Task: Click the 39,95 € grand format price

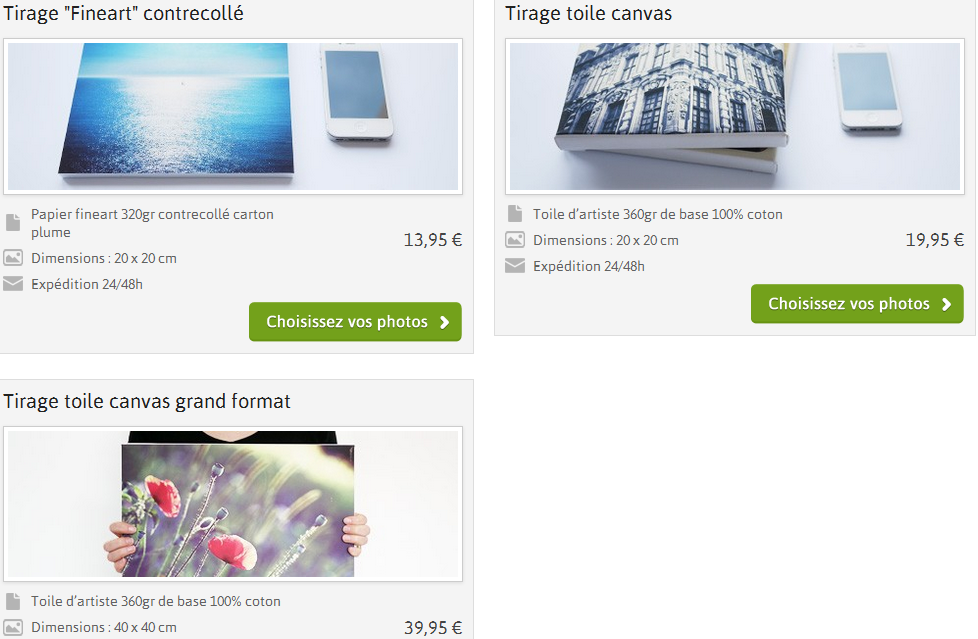Action: pos(433,627)
